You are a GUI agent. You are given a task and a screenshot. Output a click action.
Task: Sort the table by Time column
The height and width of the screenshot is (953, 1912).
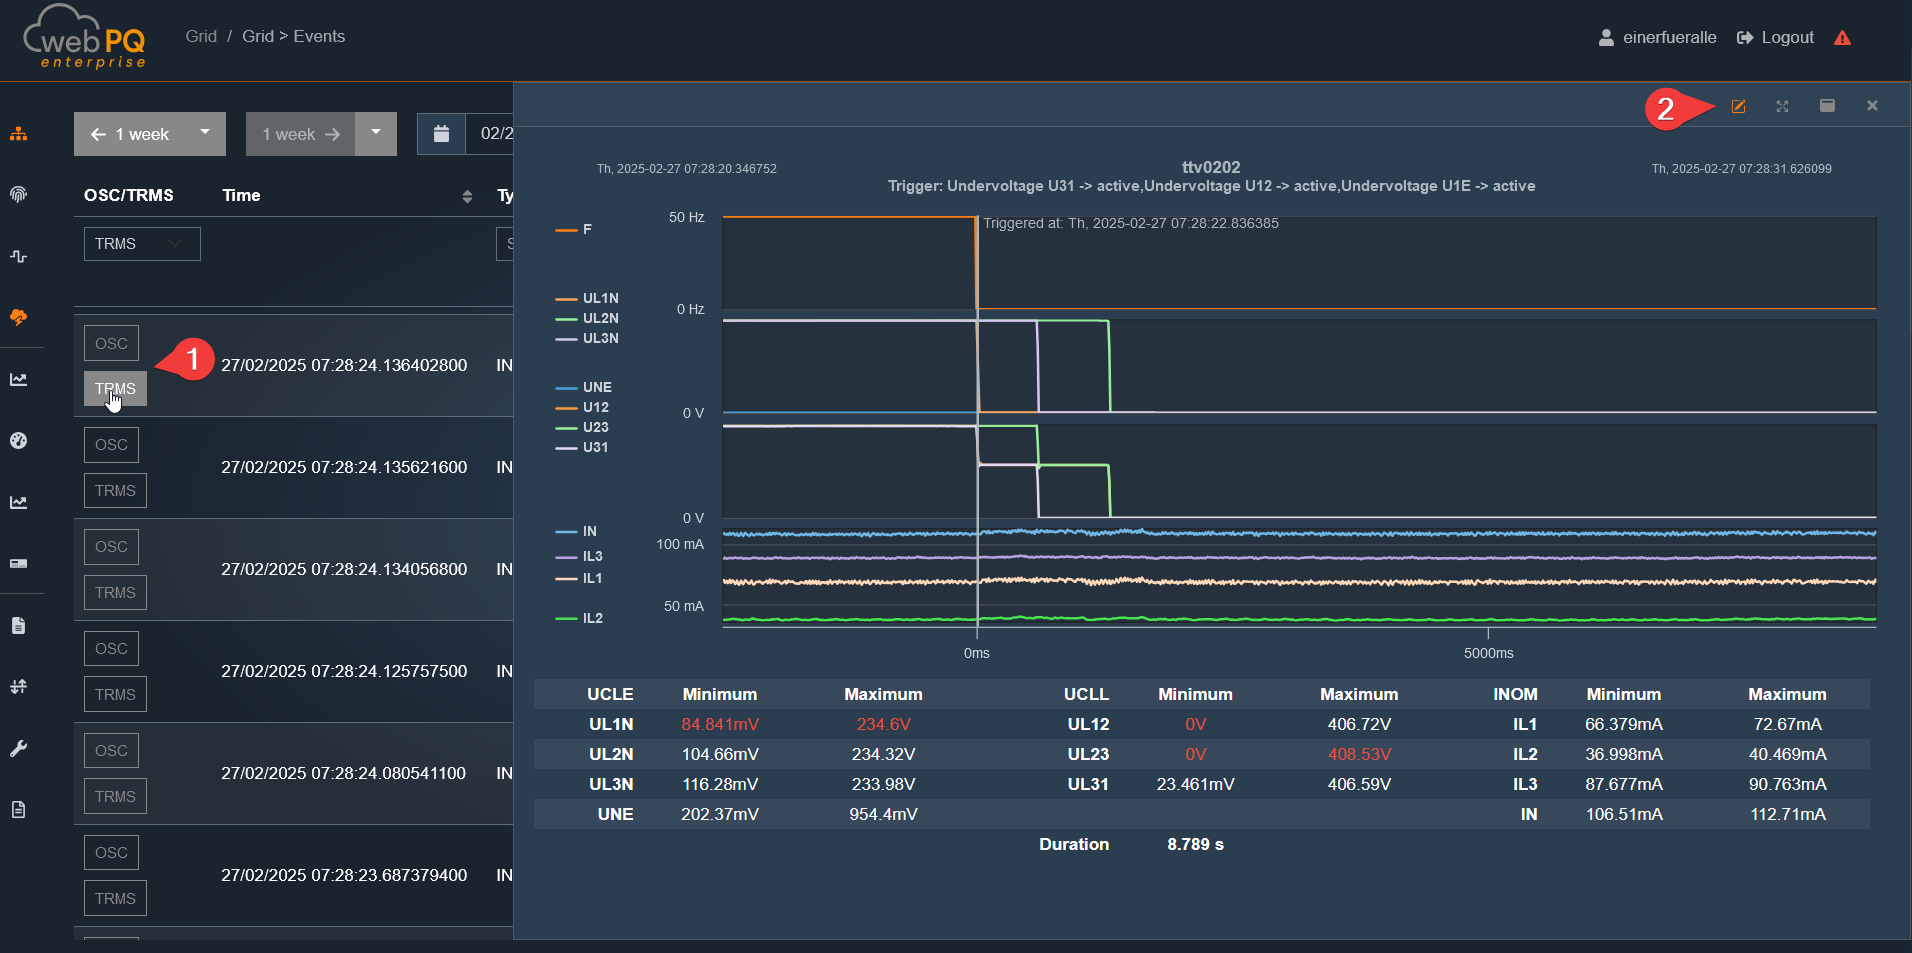[x=466, y=196]
